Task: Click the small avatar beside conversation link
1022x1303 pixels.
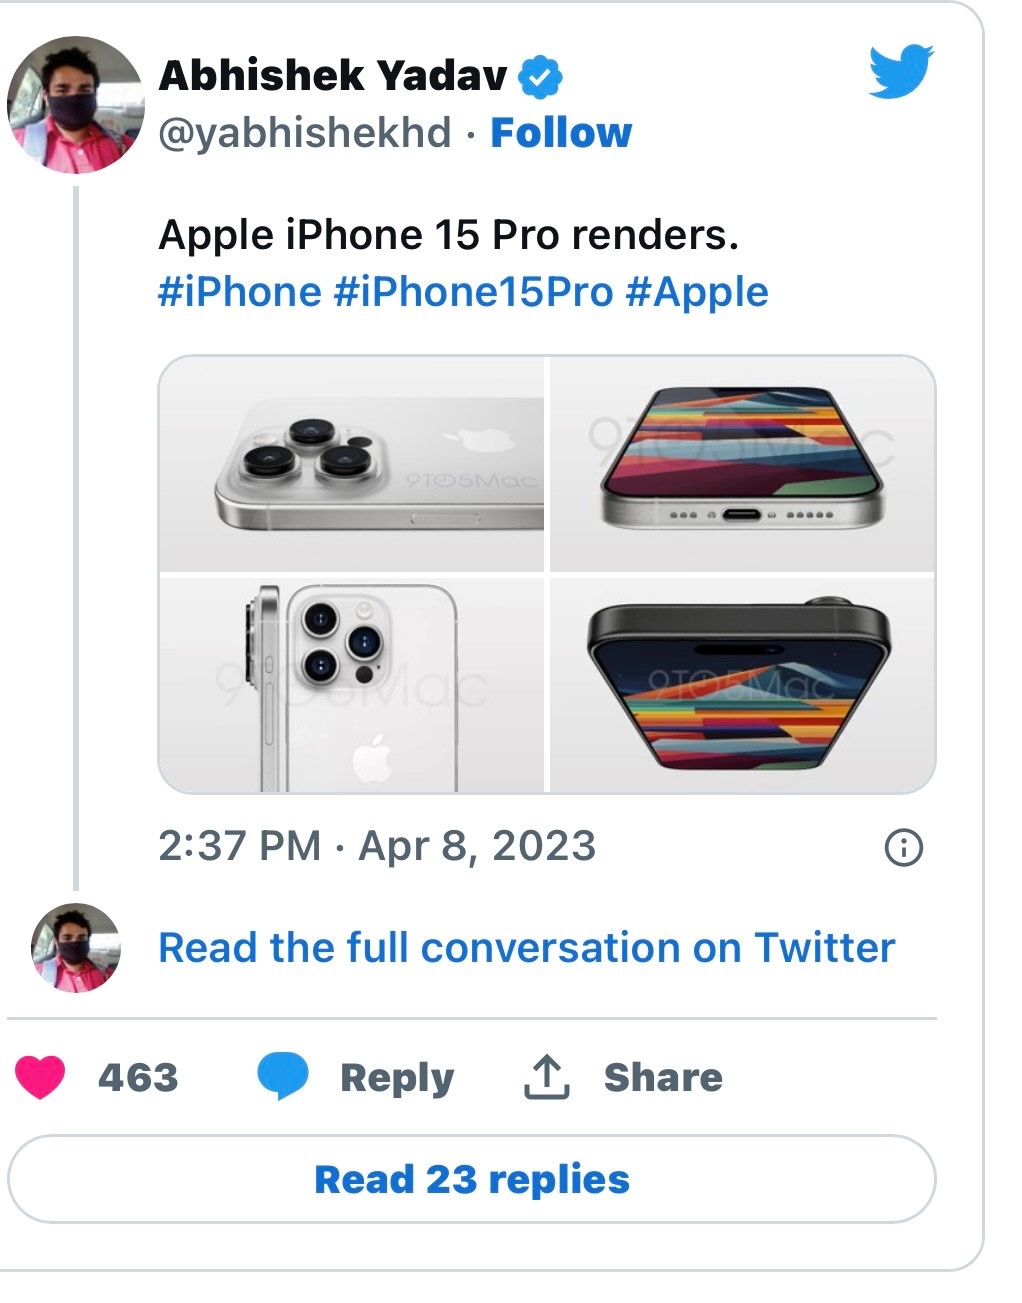Action: tap(76, 947)
